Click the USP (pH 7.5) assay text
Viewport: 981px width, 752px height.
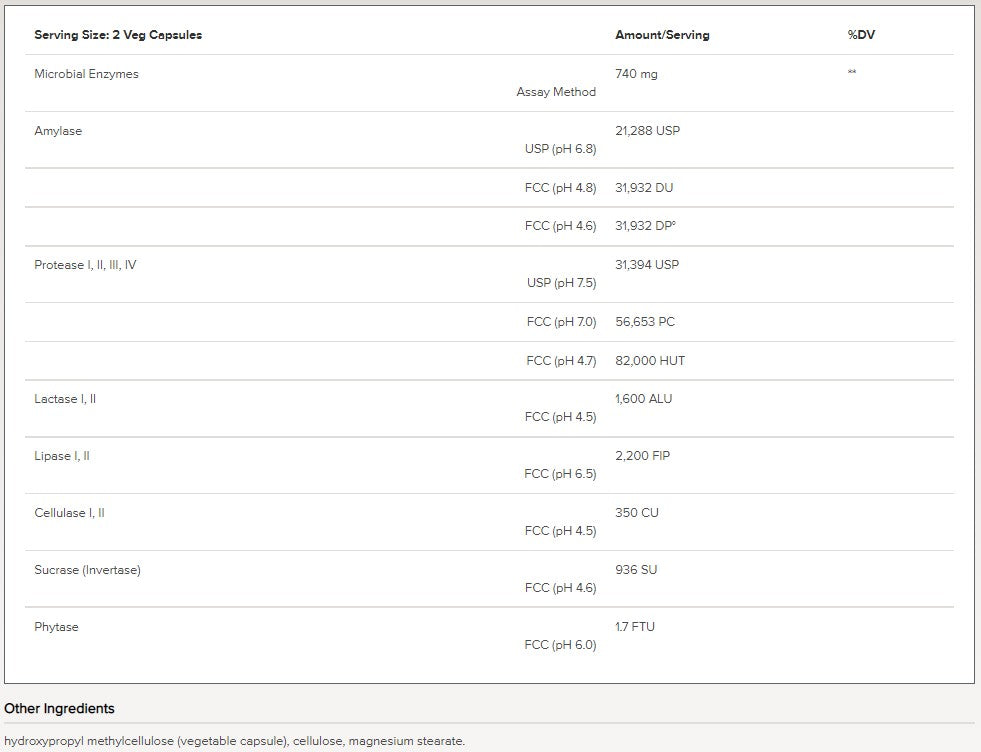[561, 283]
